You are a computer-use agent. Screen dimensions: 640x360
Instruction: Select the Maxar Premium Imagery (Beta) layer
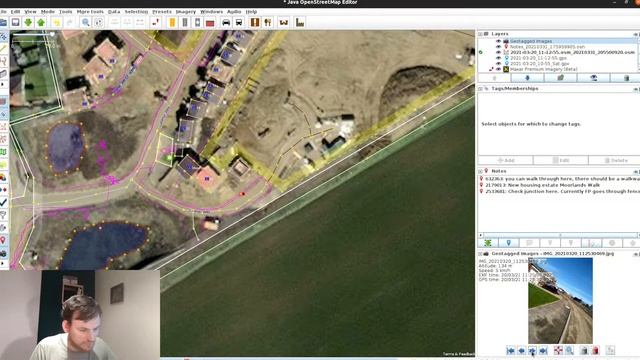(544, 69)
